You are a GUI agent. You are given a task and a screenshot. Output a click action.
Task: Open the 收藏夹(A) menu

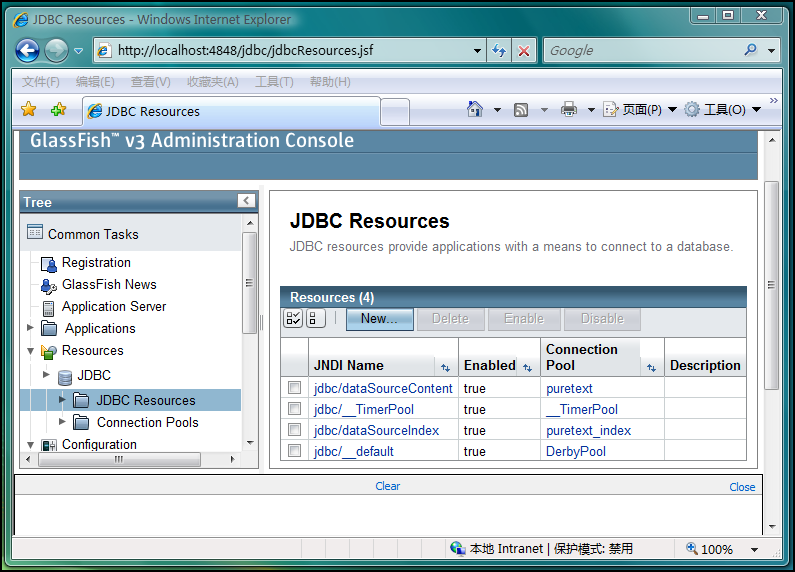213,82
